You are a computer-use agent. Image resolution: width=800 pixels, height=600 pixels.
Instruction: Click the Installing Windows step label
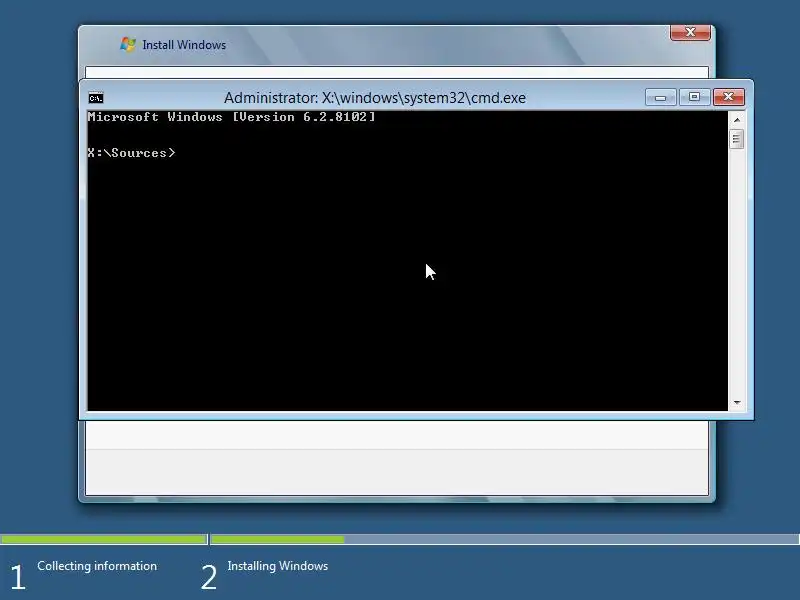click(x=278, y=566)
